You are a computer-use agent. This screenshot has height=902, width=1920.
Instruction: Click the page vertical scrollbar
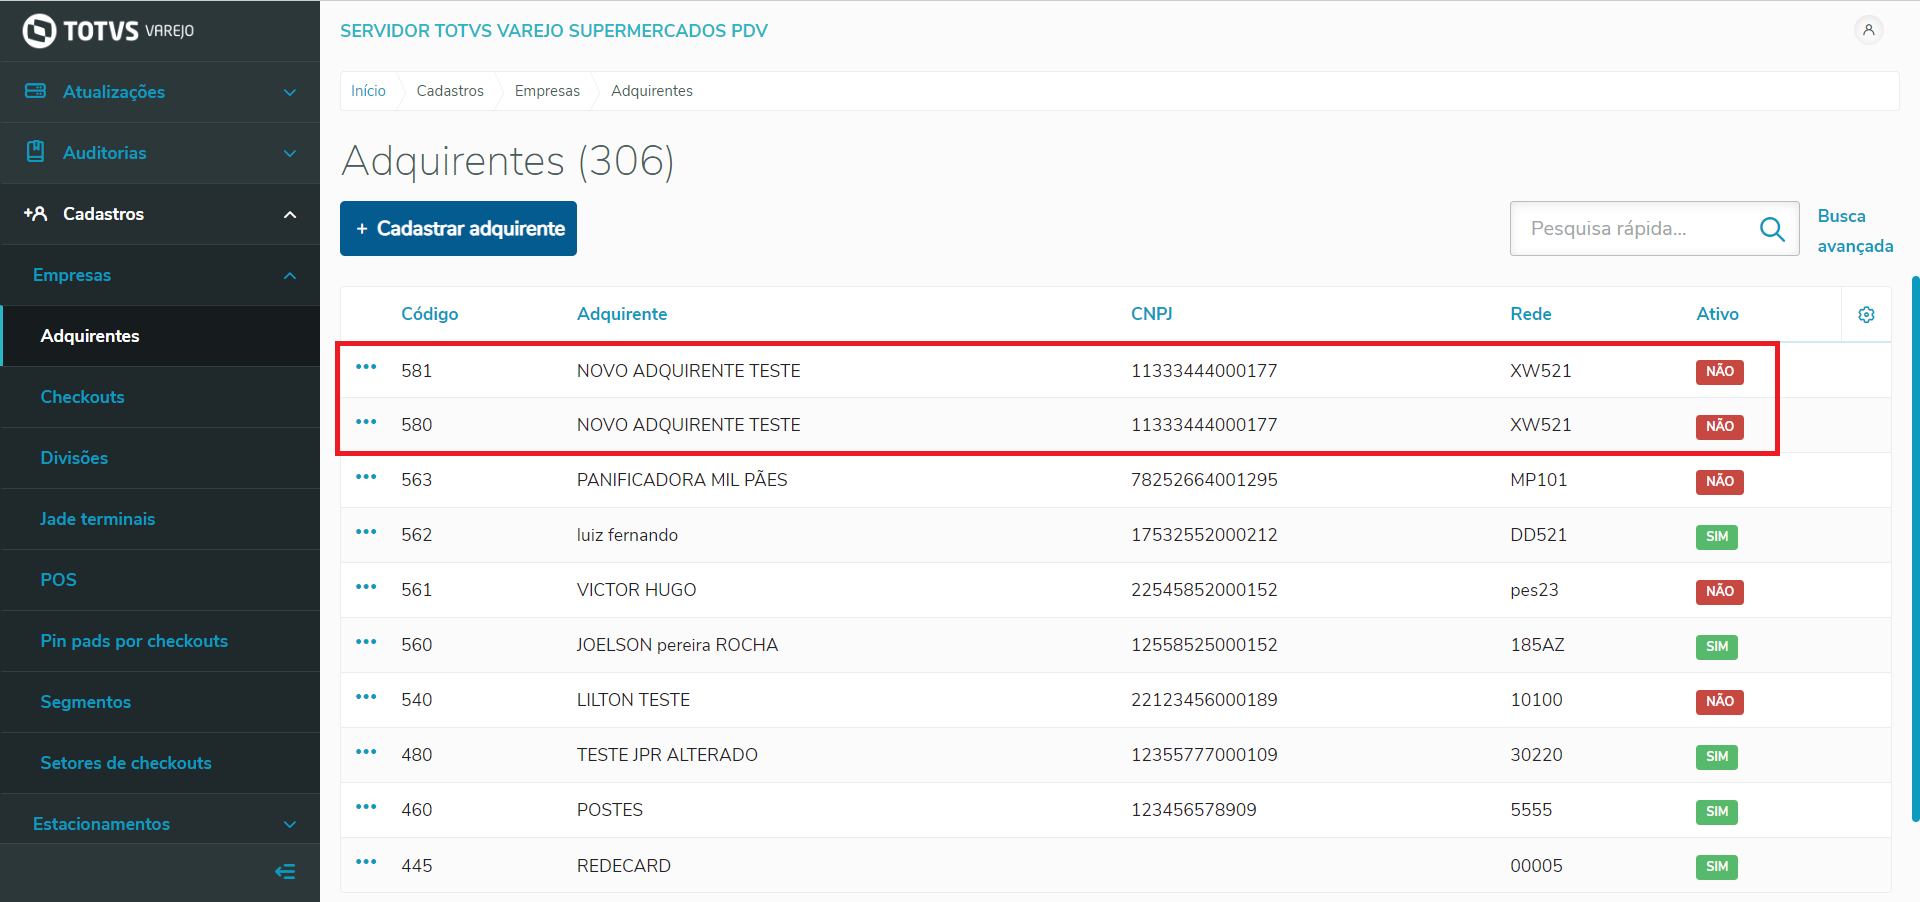[x=1915, y=548]
